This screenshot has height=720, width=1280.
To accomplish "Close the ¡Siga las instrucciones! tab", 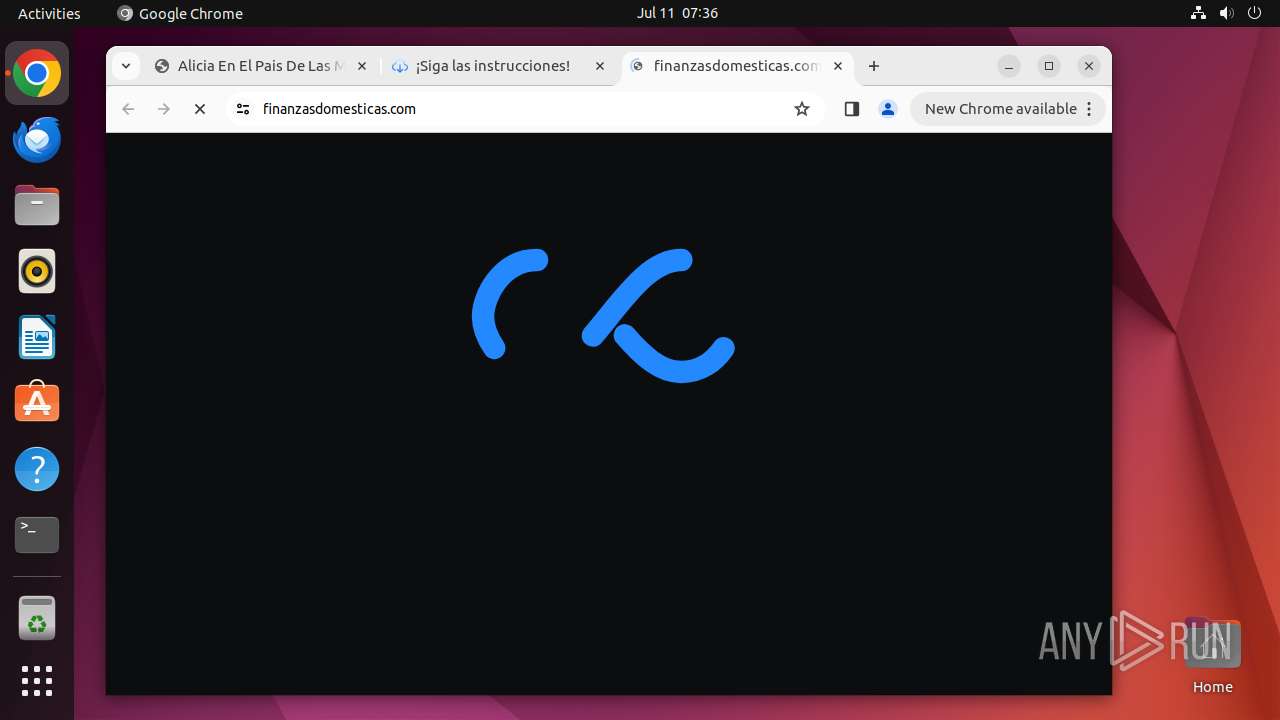I will (600, 66).
